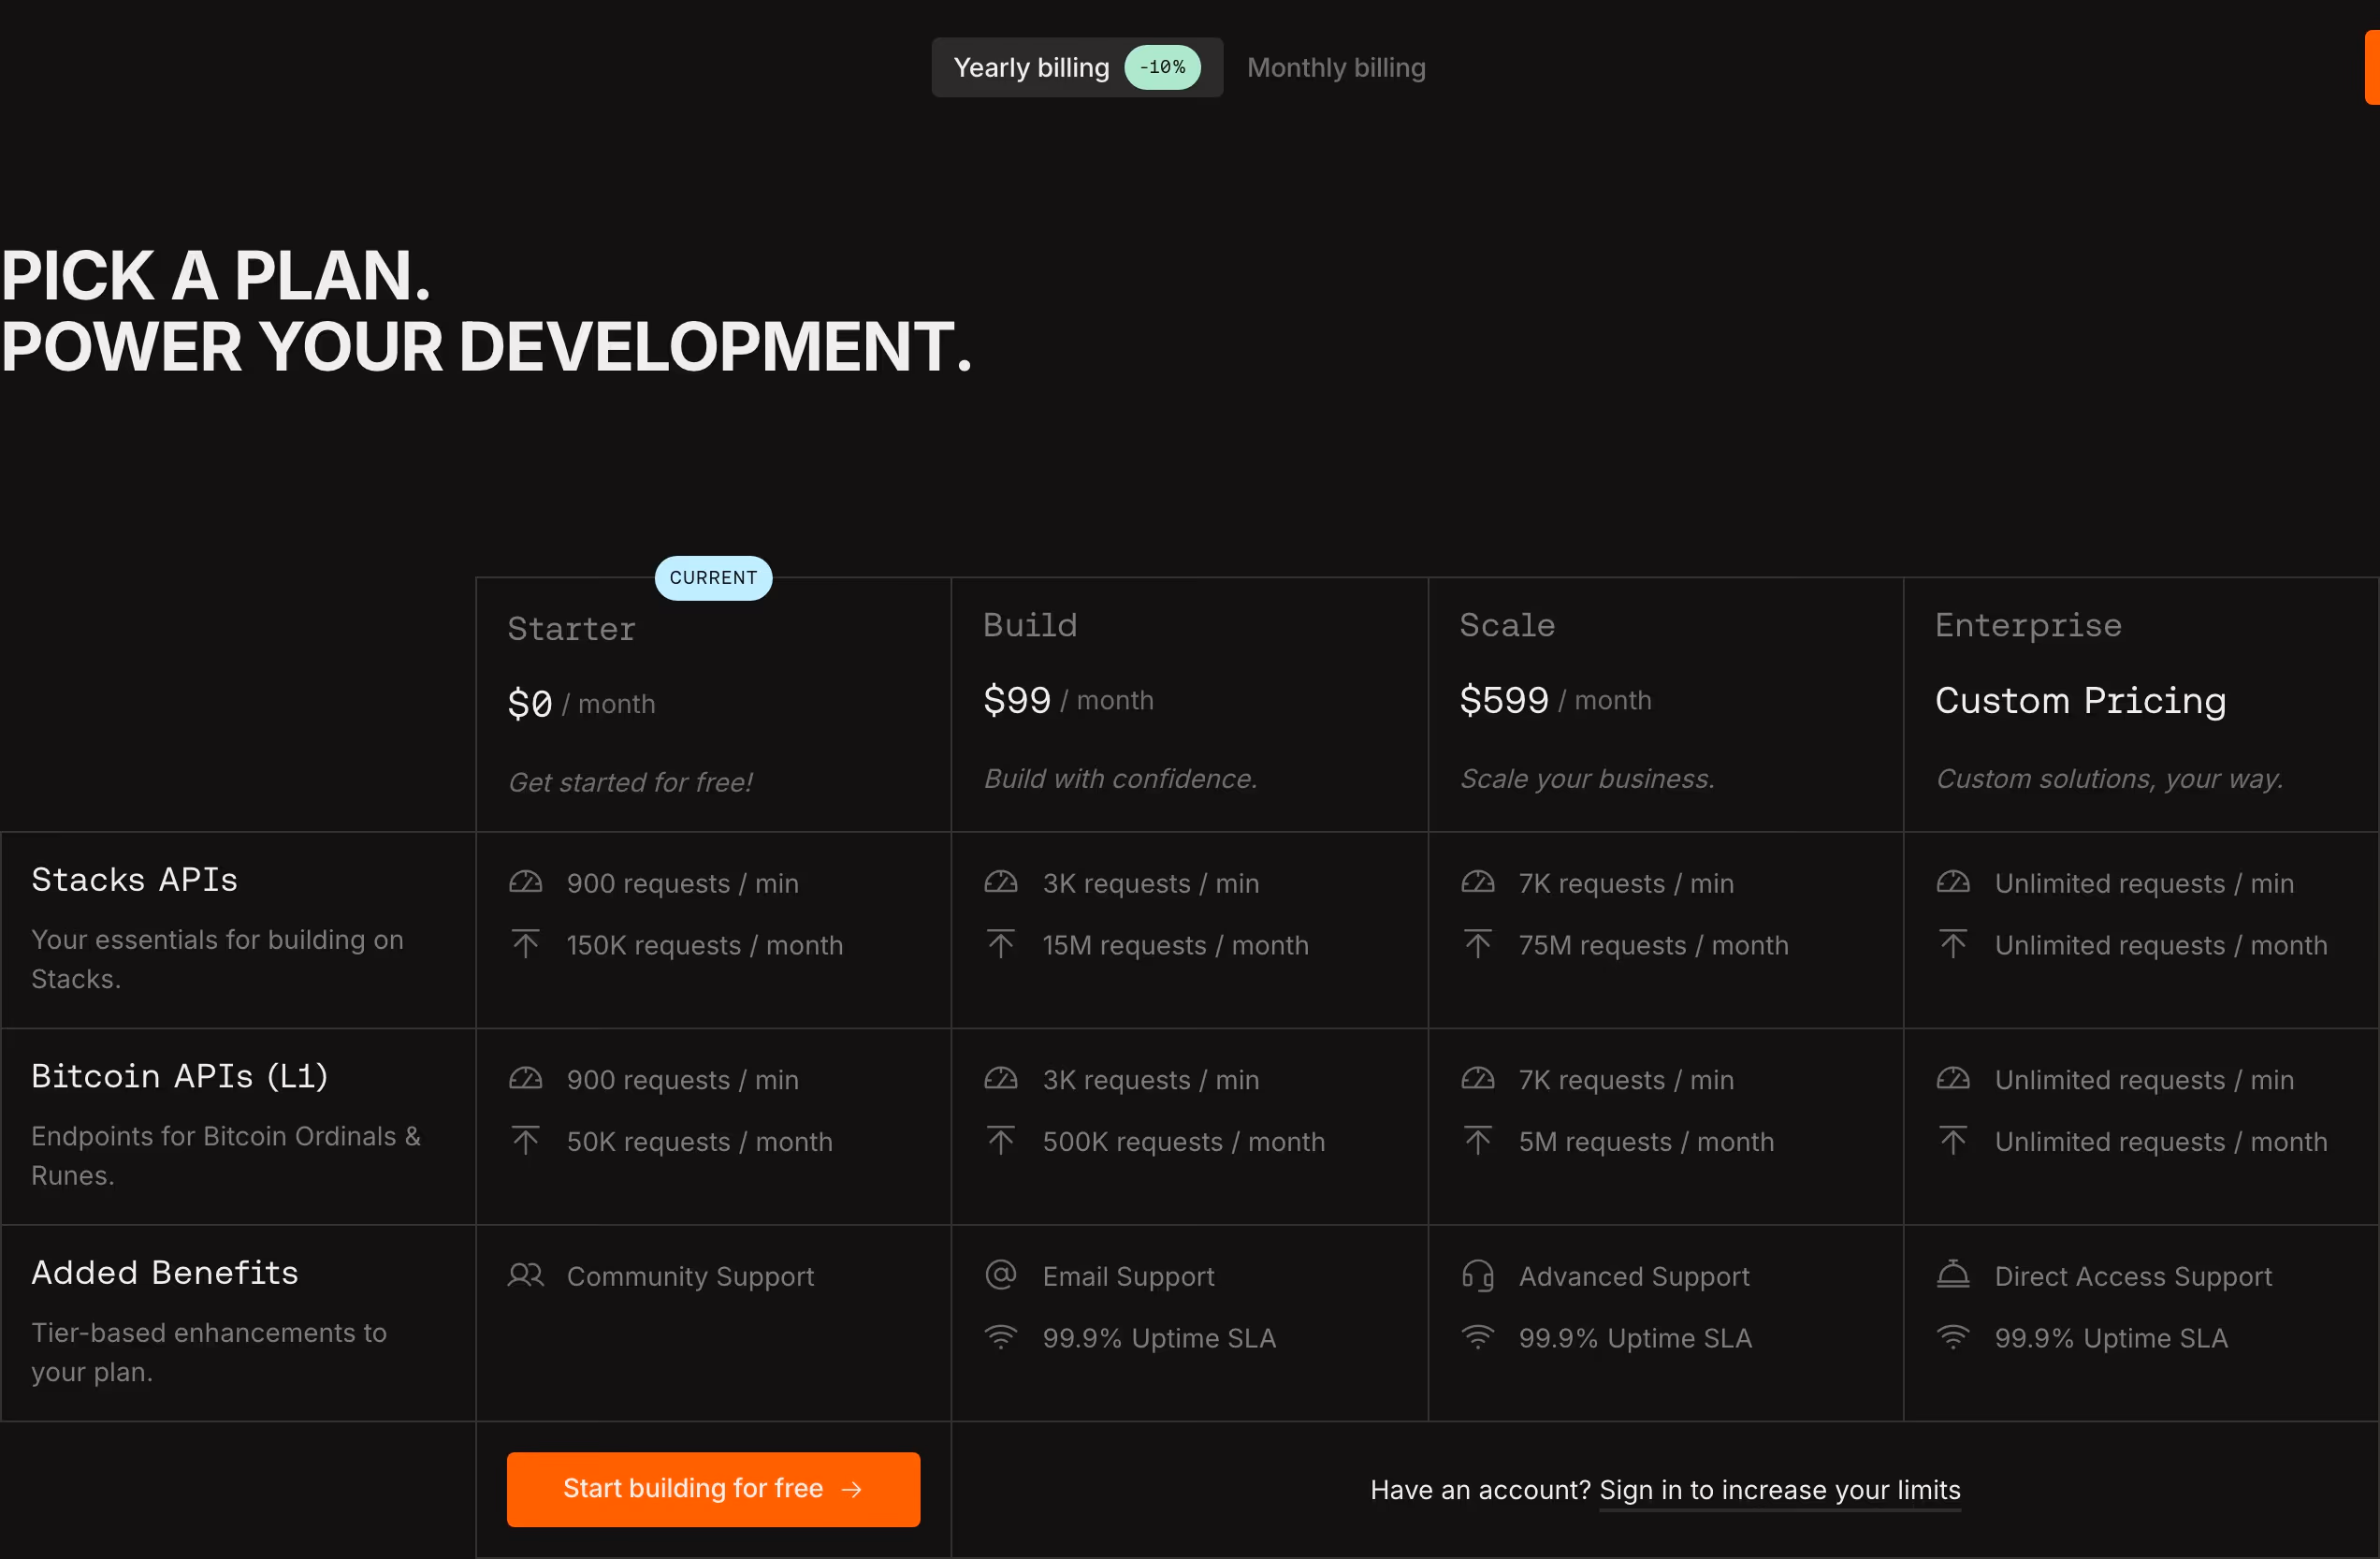
Task: Click upload arrow icon beside 50K requests / month
Action: [x=525, y=1141]
